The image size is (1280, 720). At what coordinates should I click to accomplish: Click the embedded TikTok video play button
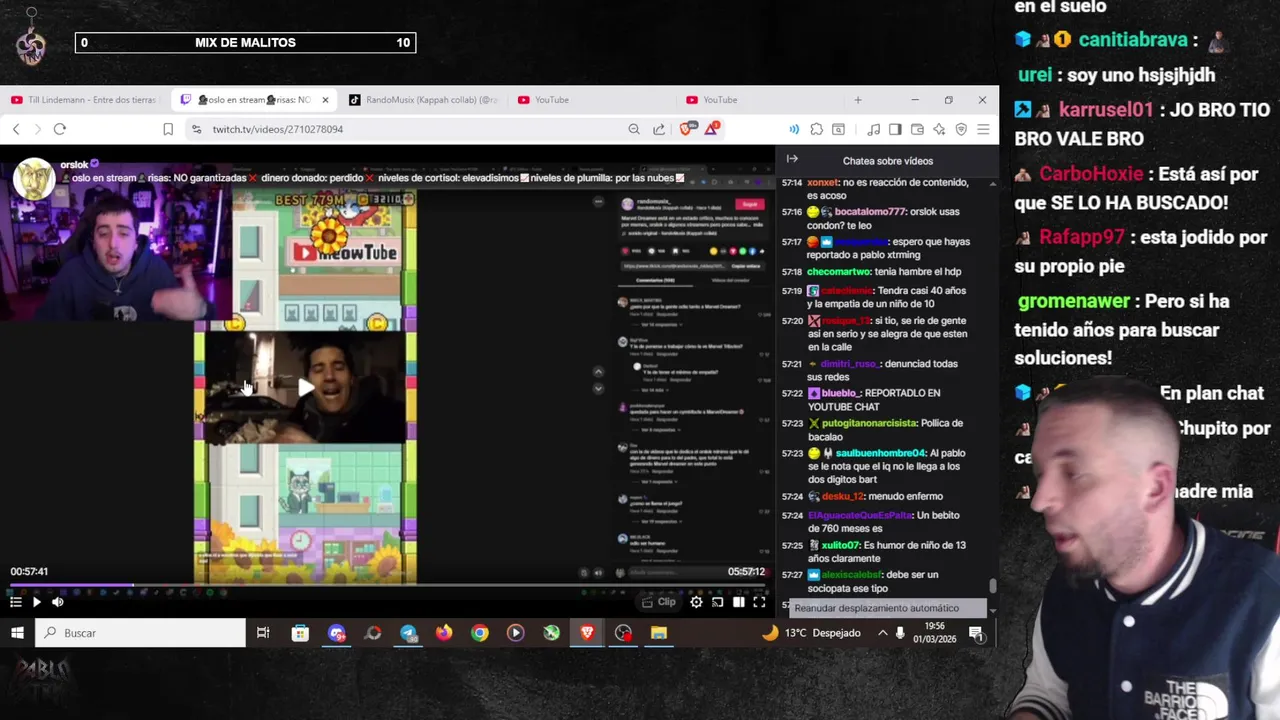pos(305,388)
